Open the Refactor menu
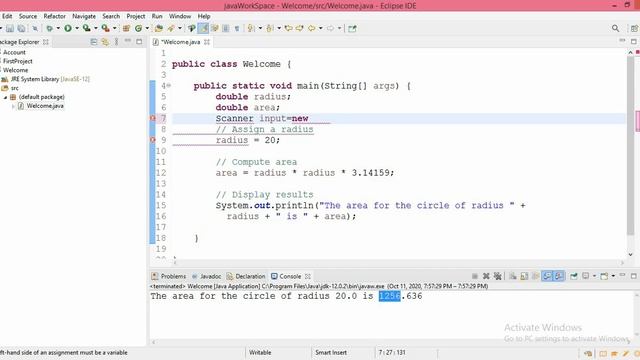 pos(55,16)
